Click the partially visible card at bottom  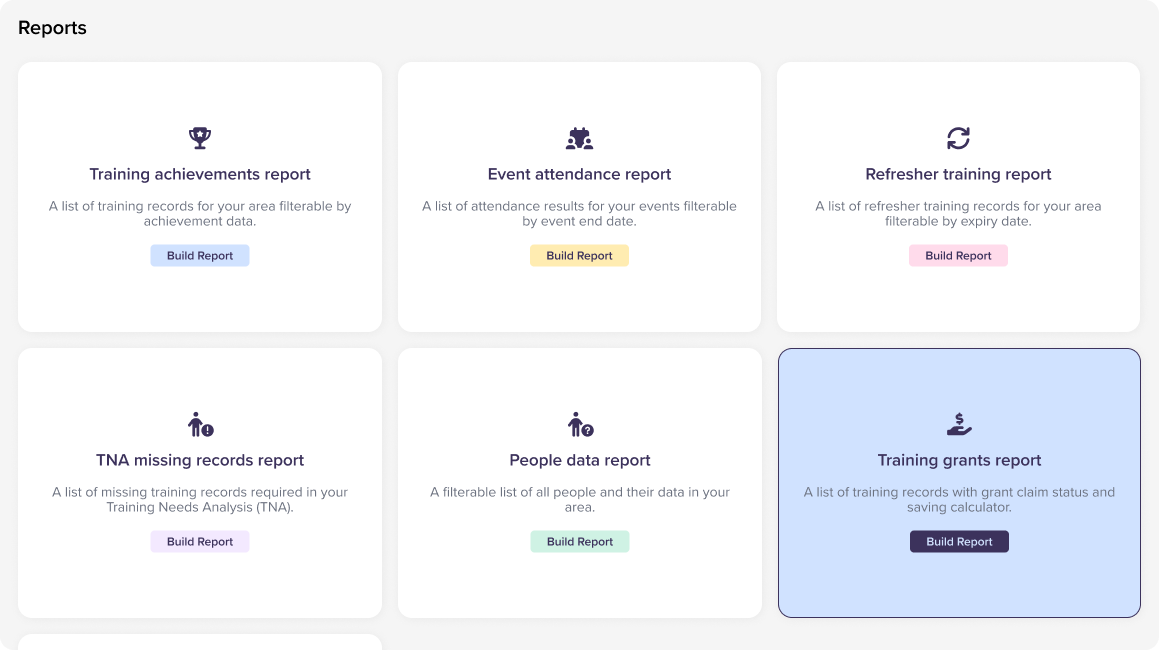pyautogui.click(x=200, y=642)
